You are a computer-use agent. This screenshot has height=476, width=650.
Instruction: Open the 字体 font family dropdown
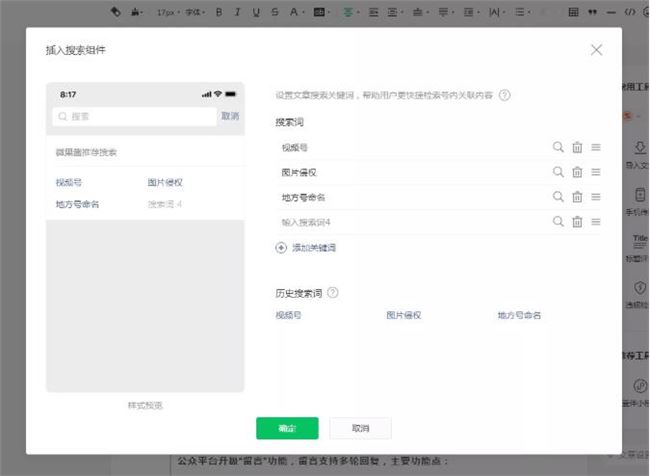tap(195, 12)
